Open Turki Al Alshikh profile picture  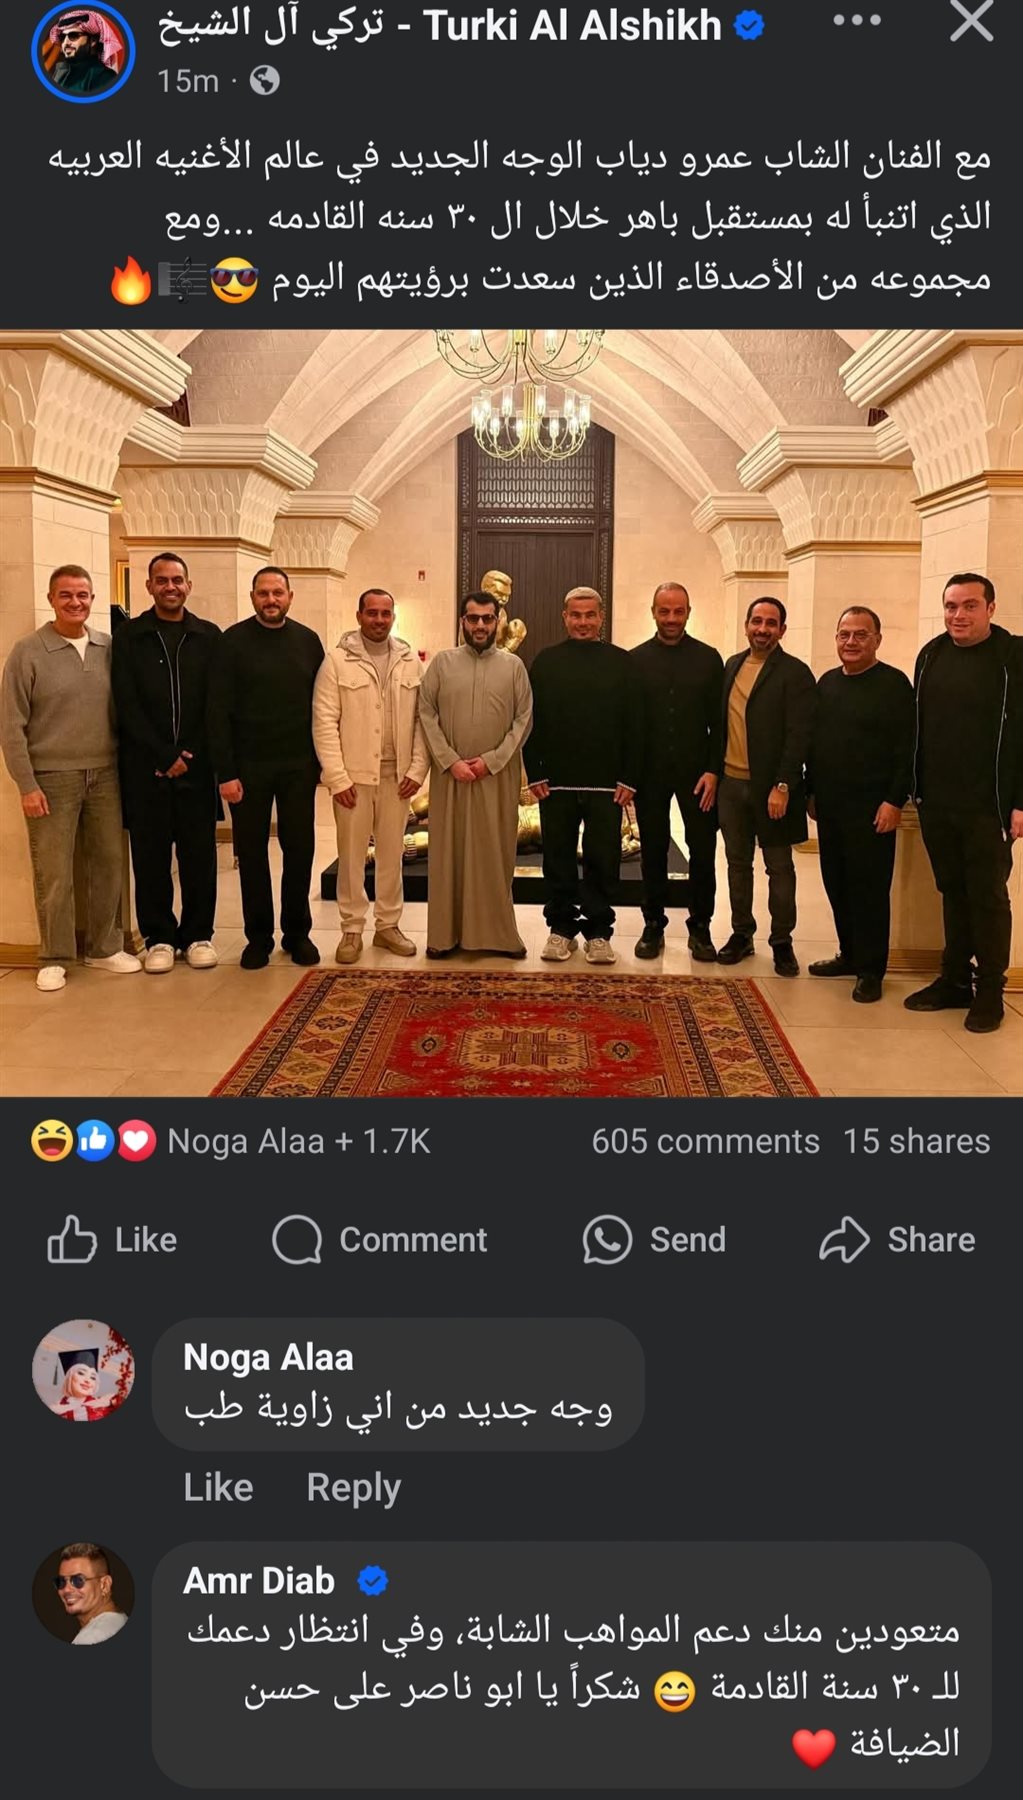tap(82, 50)
